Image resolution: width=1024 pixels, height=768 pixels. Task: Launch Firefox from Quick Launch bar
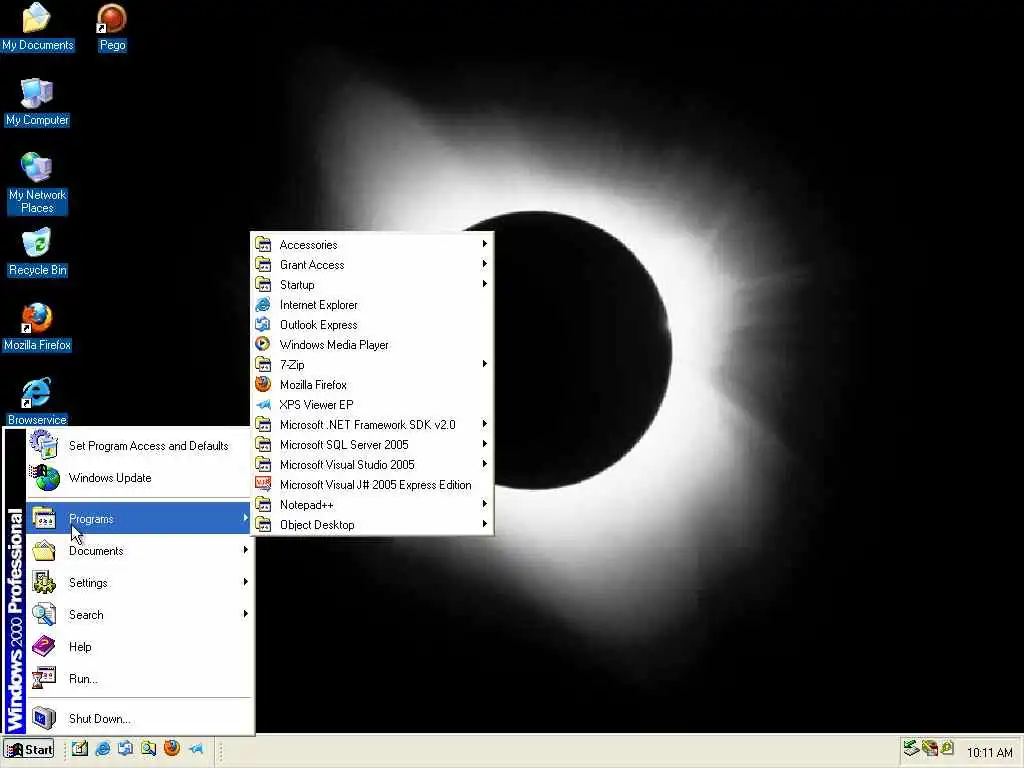172,748
